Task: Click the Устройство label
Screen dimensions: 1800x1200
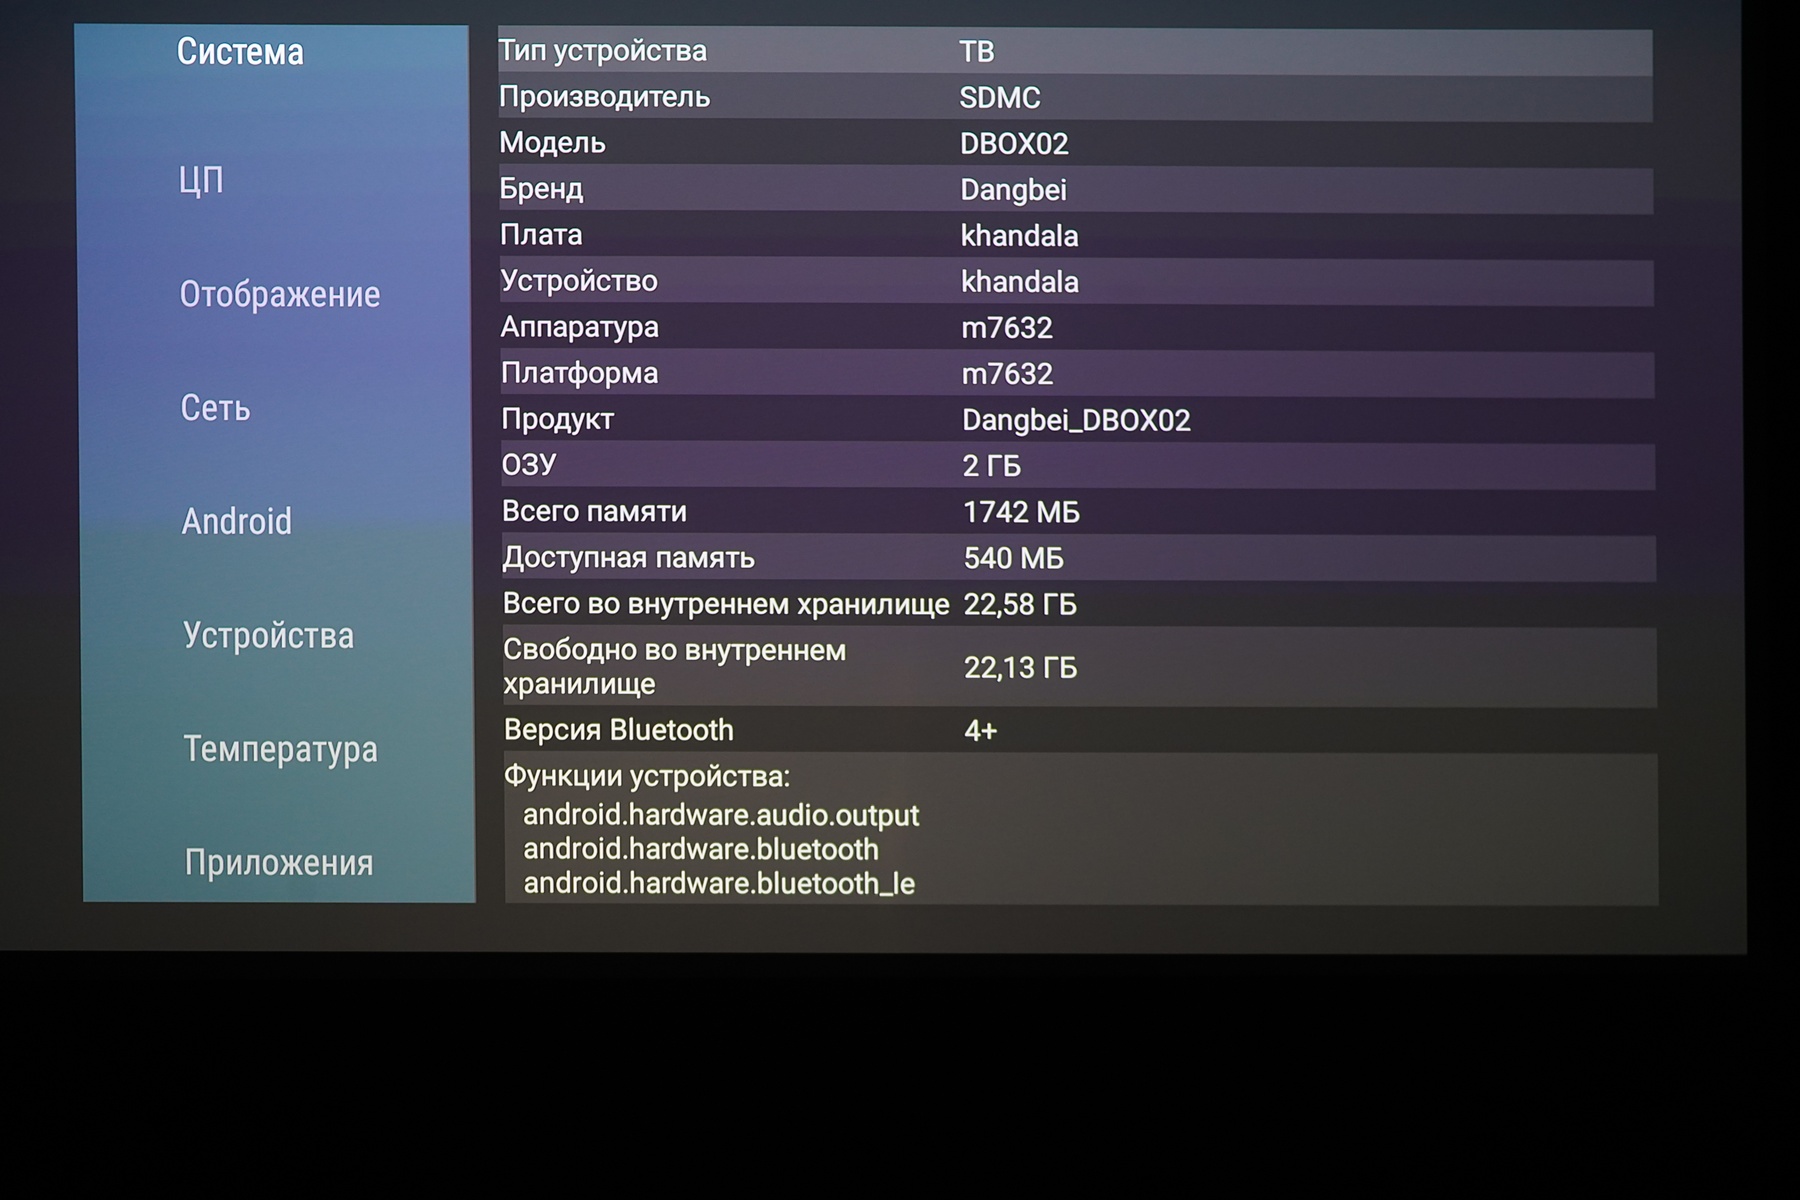Action: coord(579,281)
